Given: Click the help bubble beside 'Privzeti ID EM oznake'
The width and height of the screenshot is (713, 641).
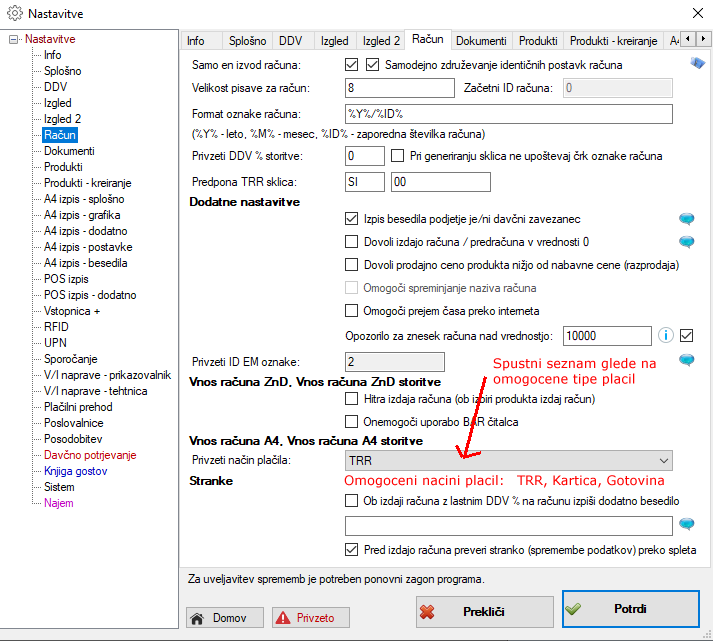Looking at the screenshot, I should pyautogui.click(x=686, y=360).
